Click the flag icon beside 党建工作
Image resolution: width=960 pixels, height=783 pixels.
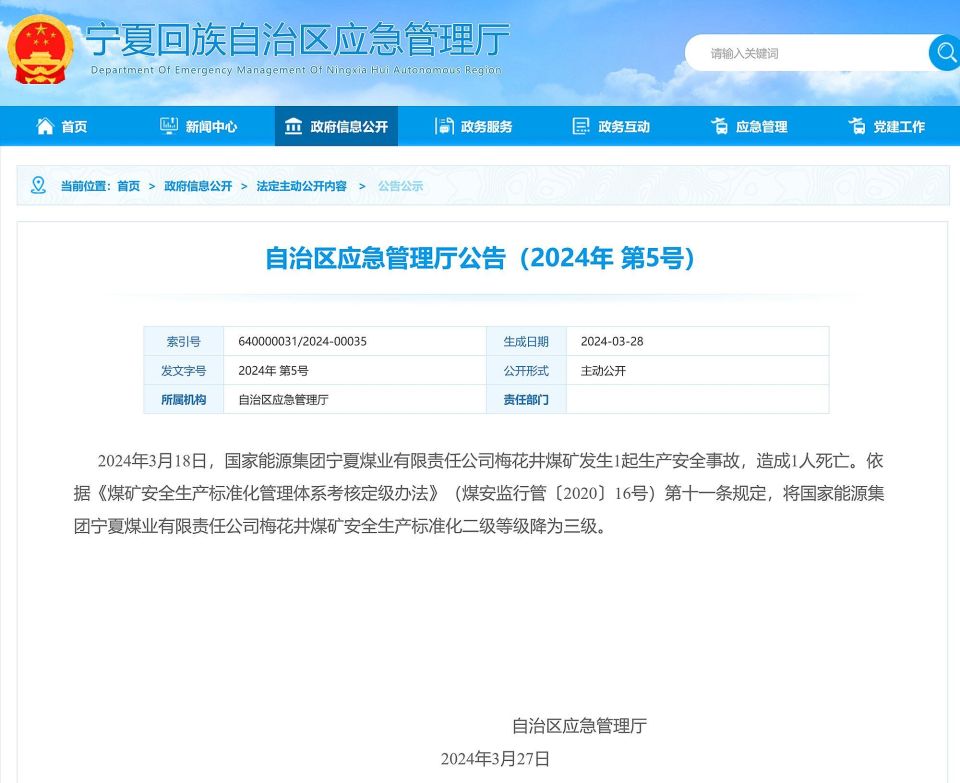(x=856, y=126)
